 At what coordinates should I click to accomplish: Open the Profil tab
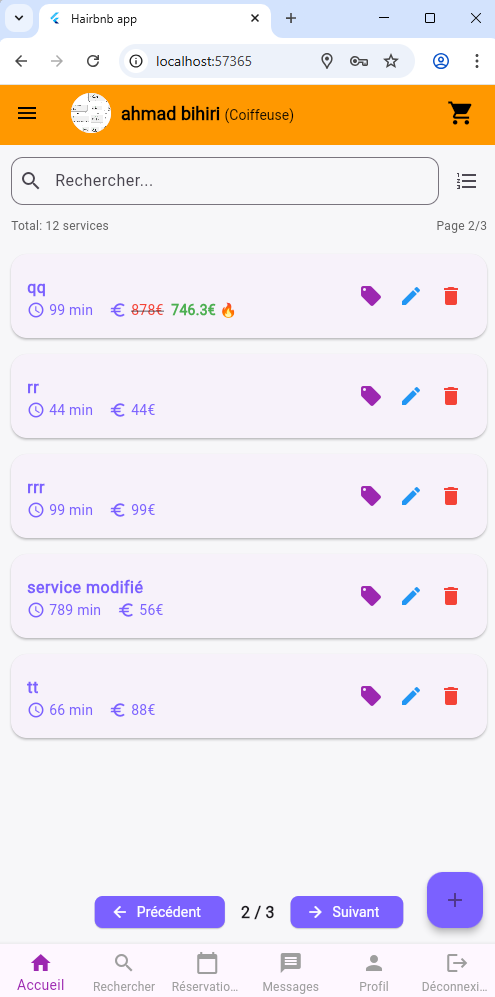click(373, 972)
